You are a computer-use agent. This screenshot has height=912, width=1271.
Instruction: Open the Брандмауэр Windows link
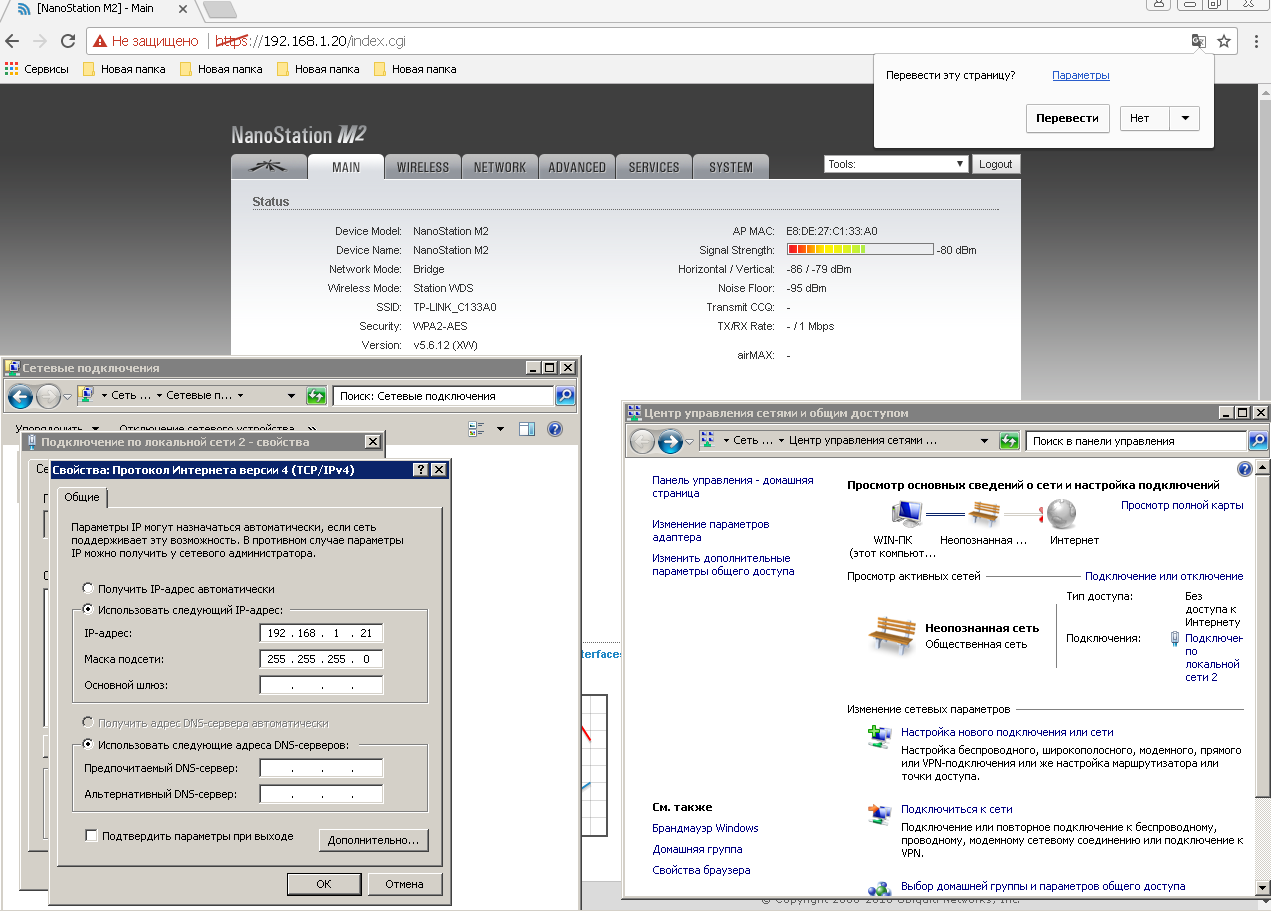[x=705, y=828]
